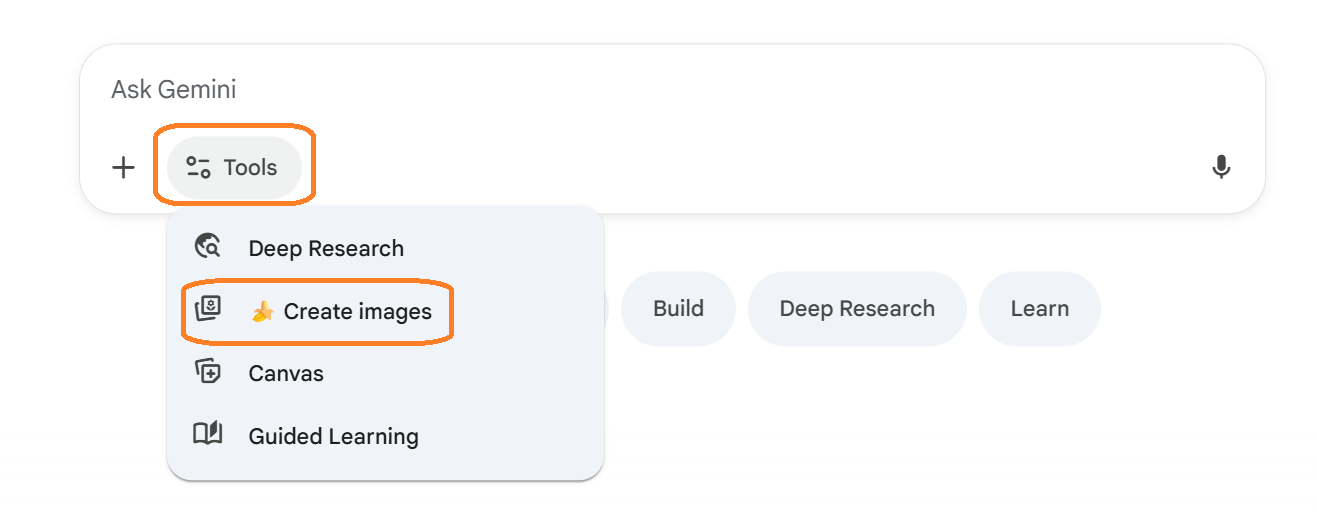The image size is (1317, 513).
Task: Click the sliders icon inside Tools button
Action: [x=199, y=168]
